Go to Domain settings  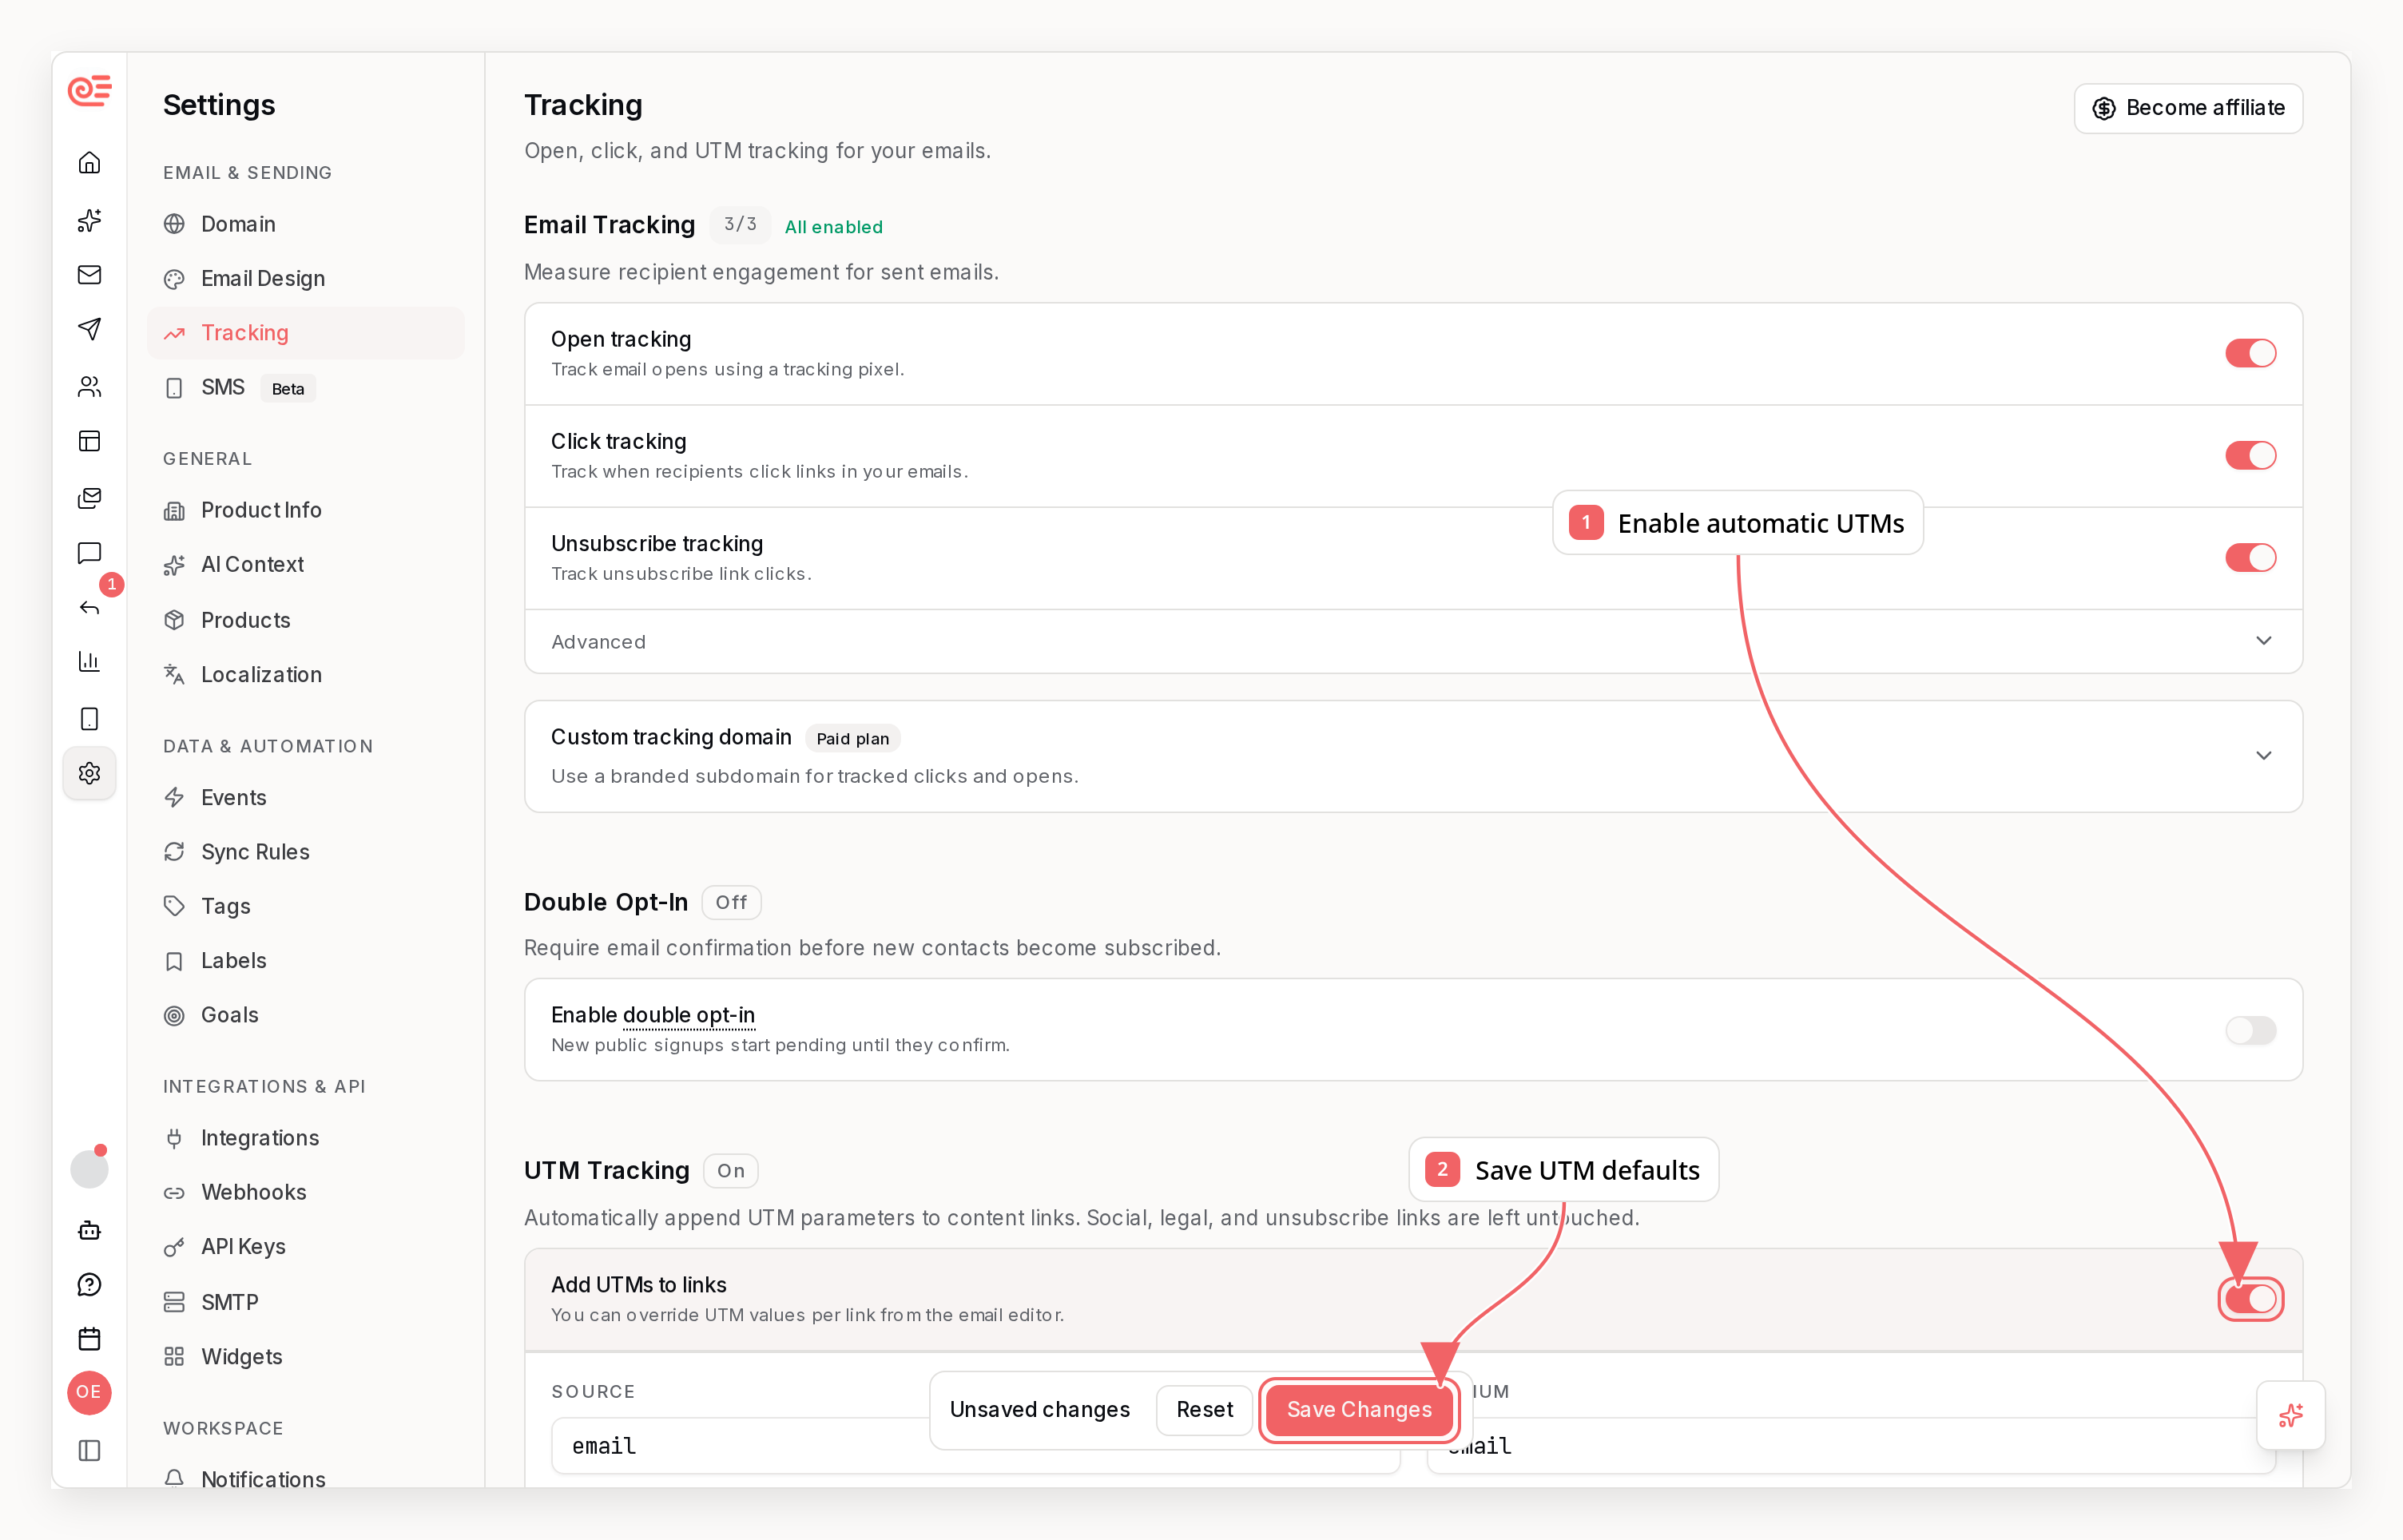(306, 224)
